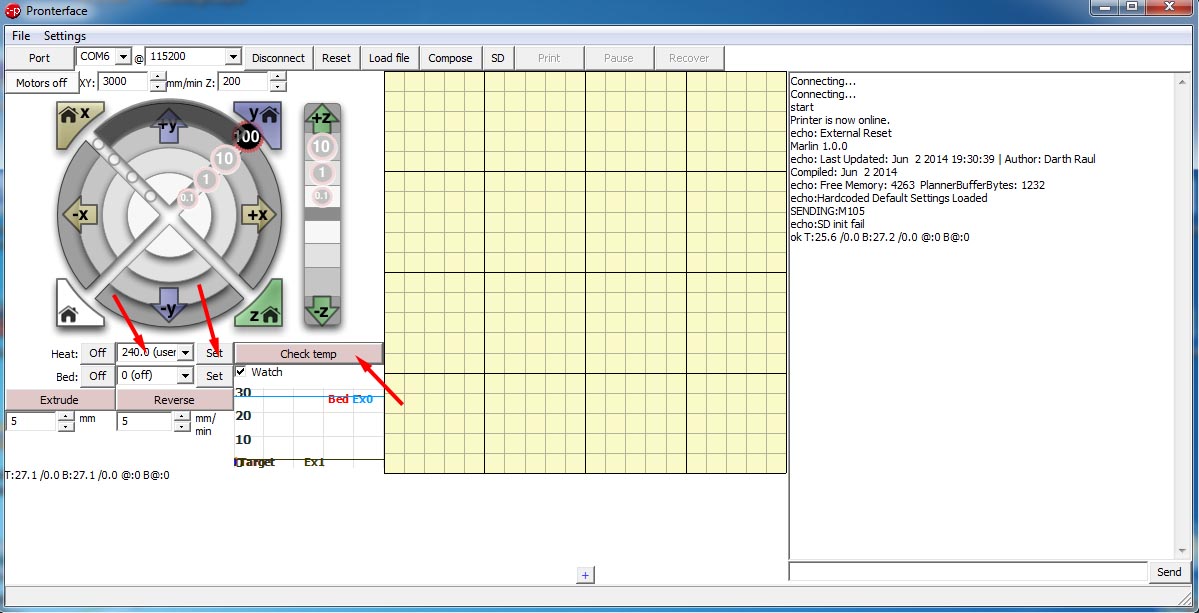Click Reverse button
The height and width of the screenshot is (613, 1199).
(x=174, y=400)
